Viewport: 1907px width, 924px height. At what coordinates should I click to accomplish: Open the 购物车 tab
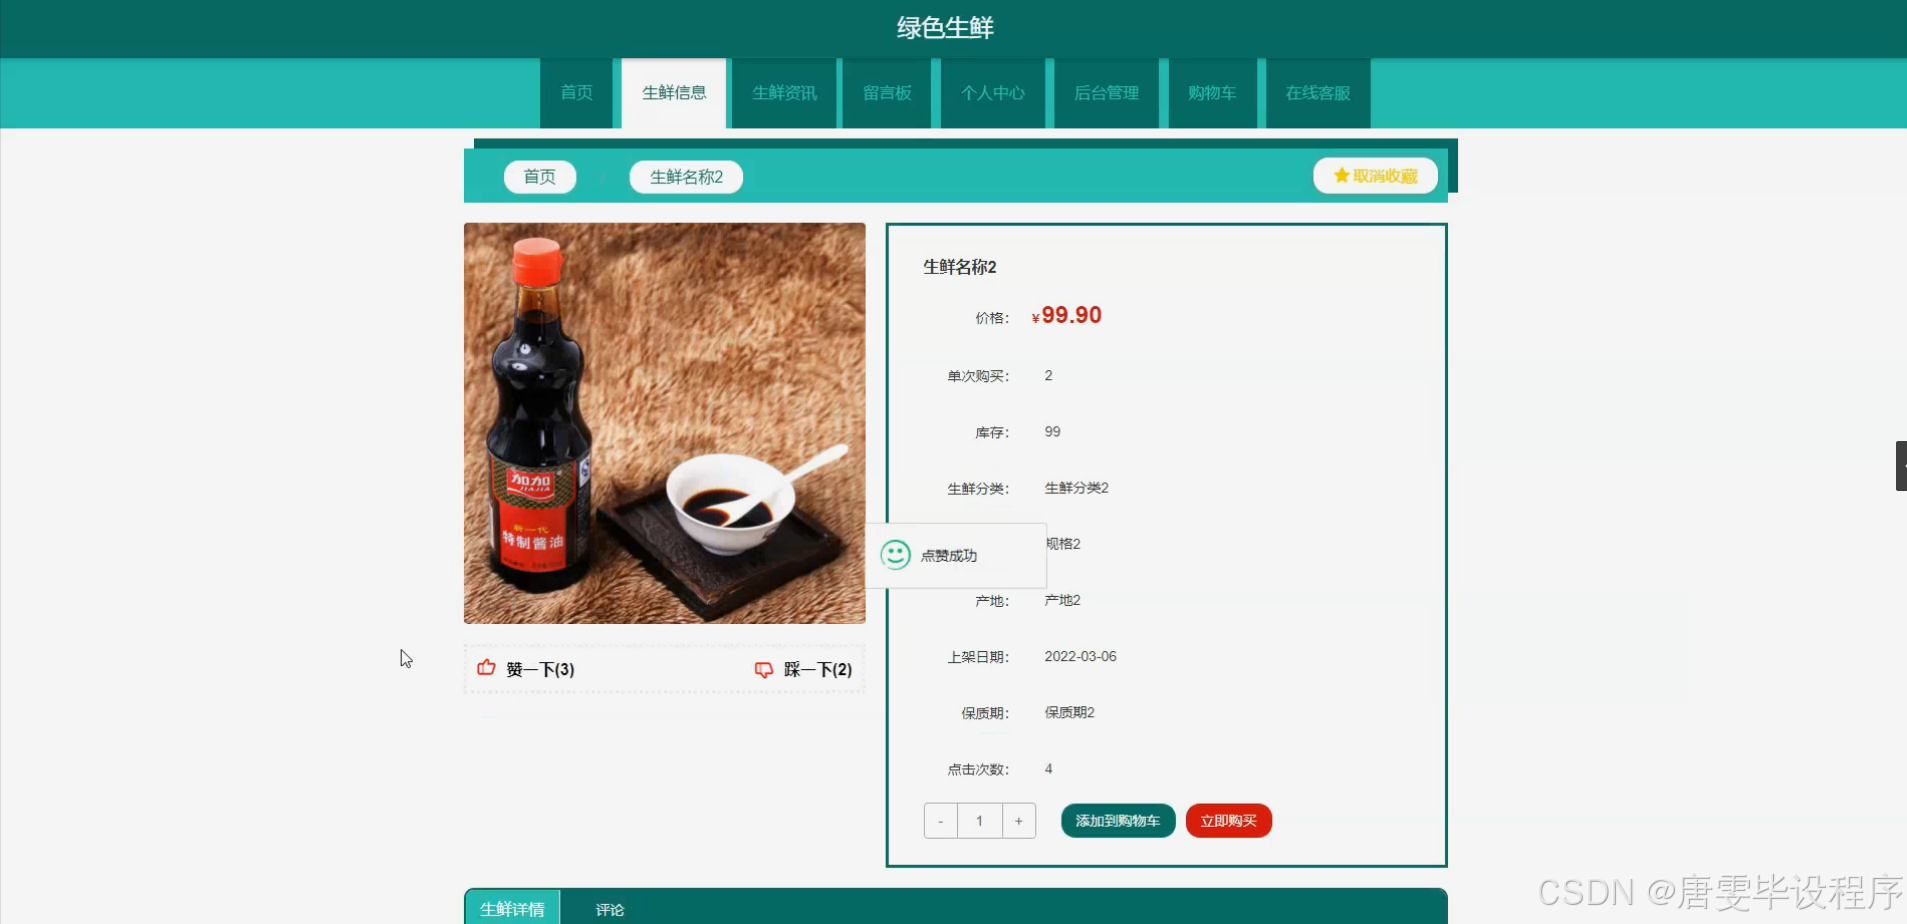(1212, 93)
